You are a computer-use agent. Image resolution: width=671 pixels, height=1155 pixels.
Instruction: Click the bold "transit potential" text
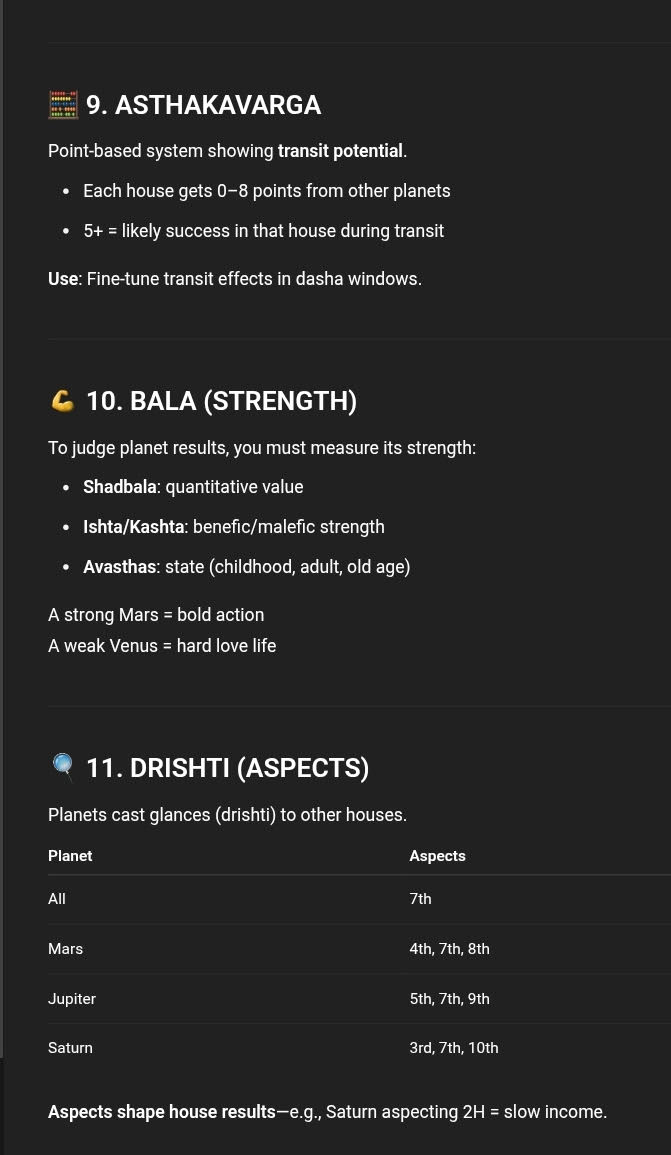pos(340,151)
